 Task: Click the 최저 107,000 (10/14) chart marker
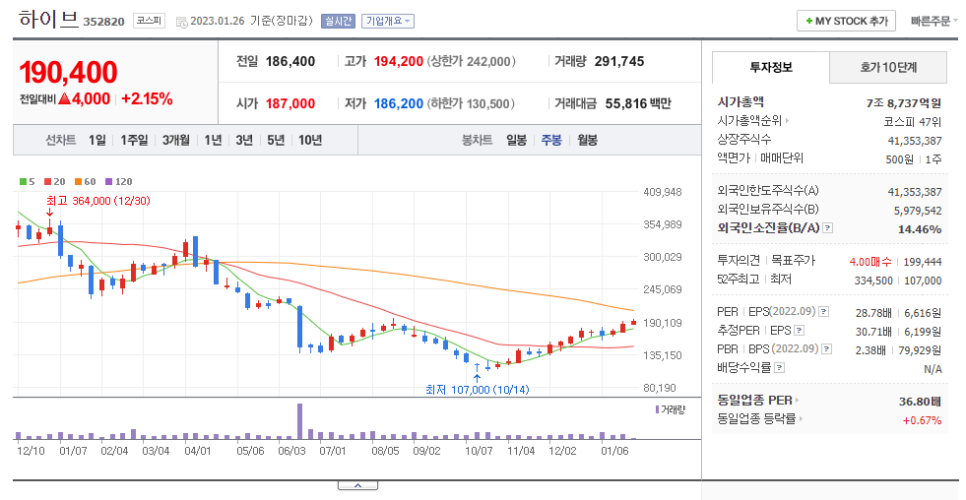pos(477,390)
